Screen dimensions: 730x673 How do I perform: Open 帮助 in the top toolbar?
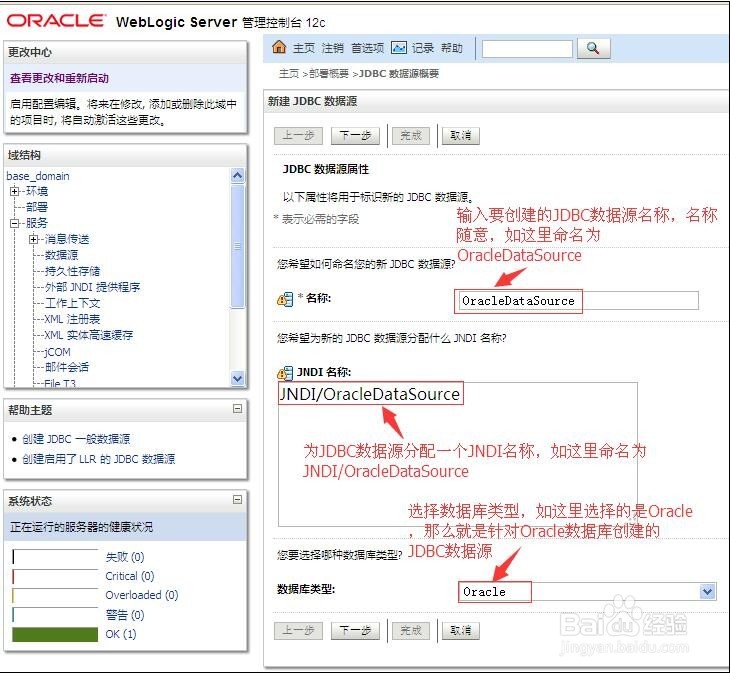pos(452,48)
